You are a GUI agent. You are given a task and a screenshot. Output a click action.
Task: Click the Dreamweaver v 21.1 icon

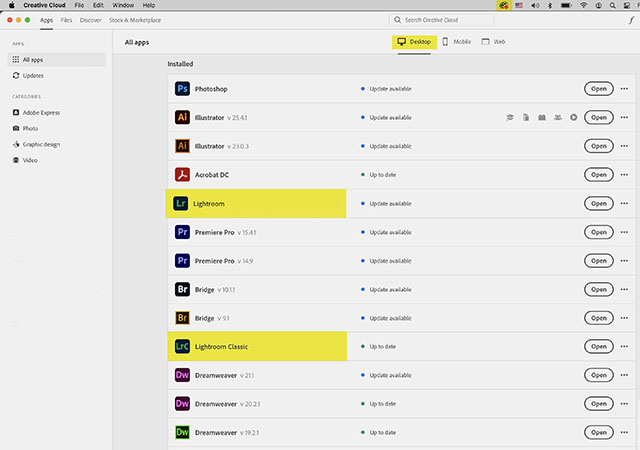tap(182, 375)
